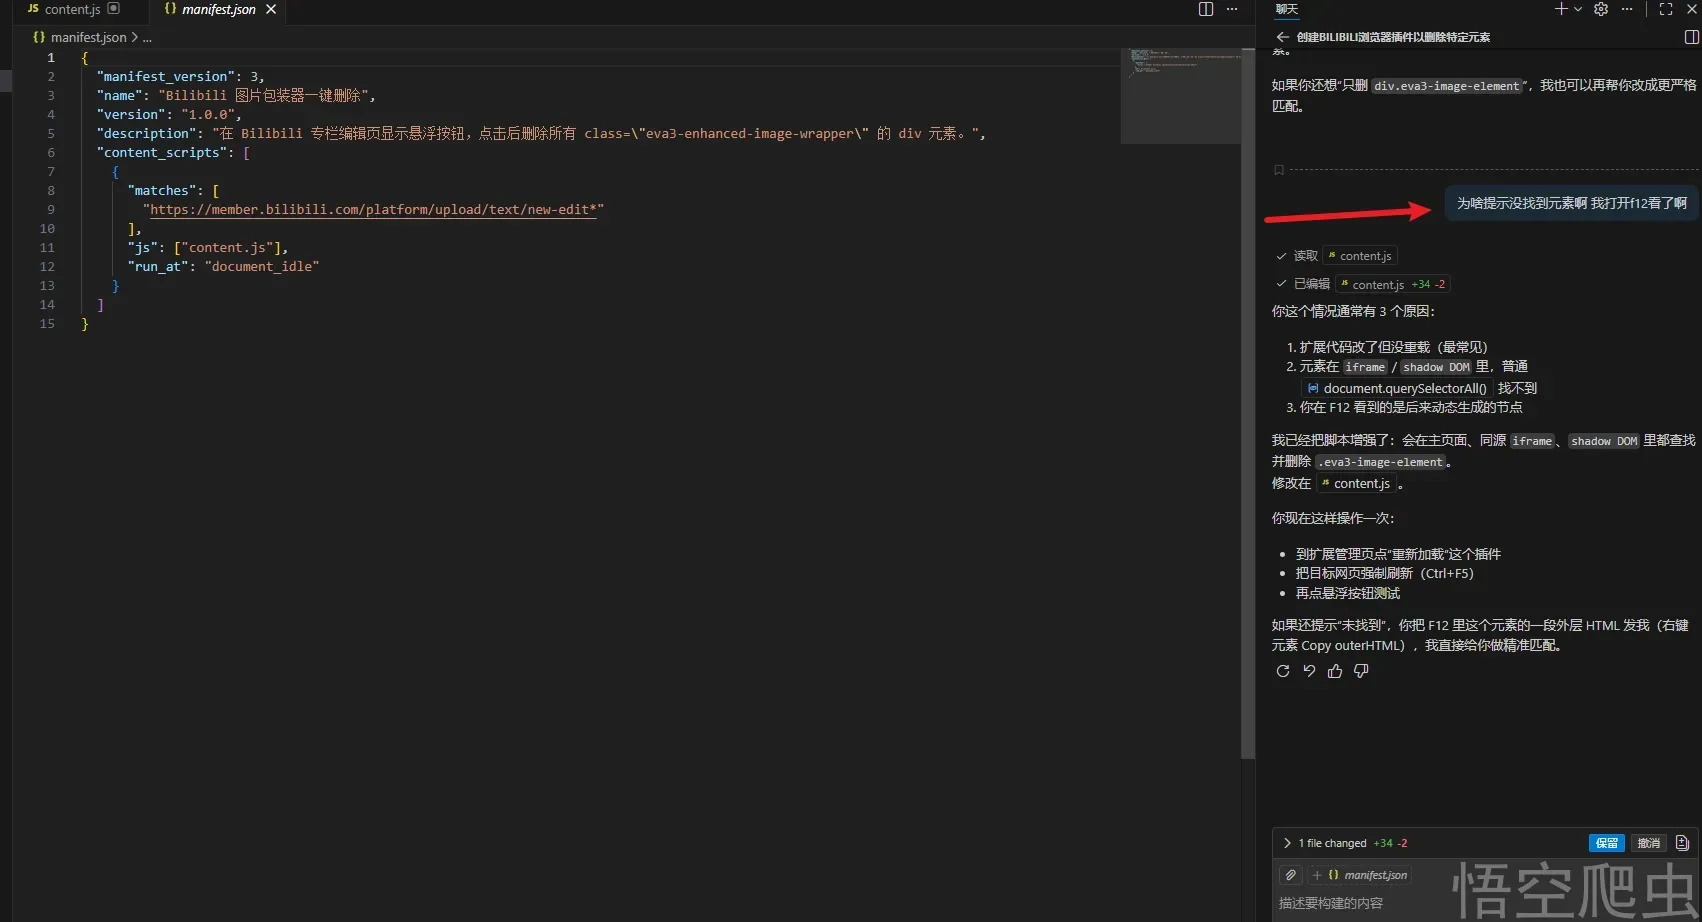Expand the 1 file changed list
This screenshot has width=1702, height=922.
(x=1287, y=843)
